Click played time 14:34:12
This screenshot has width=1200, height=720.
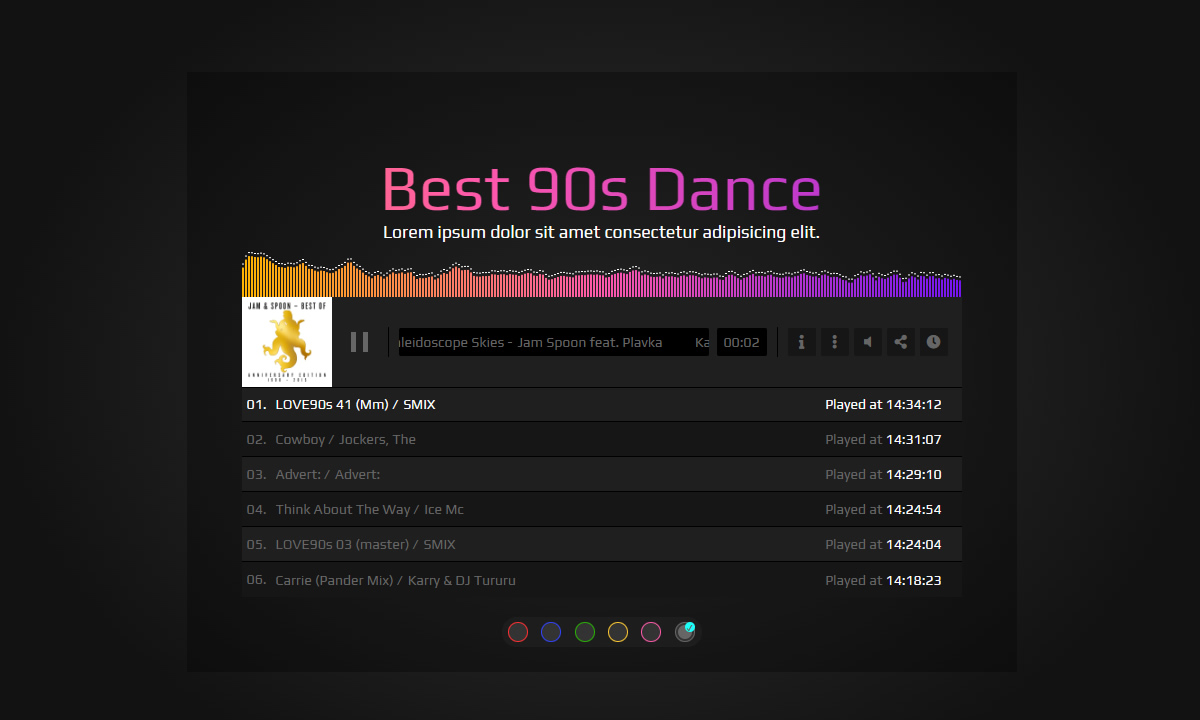[x=914, y=405]
